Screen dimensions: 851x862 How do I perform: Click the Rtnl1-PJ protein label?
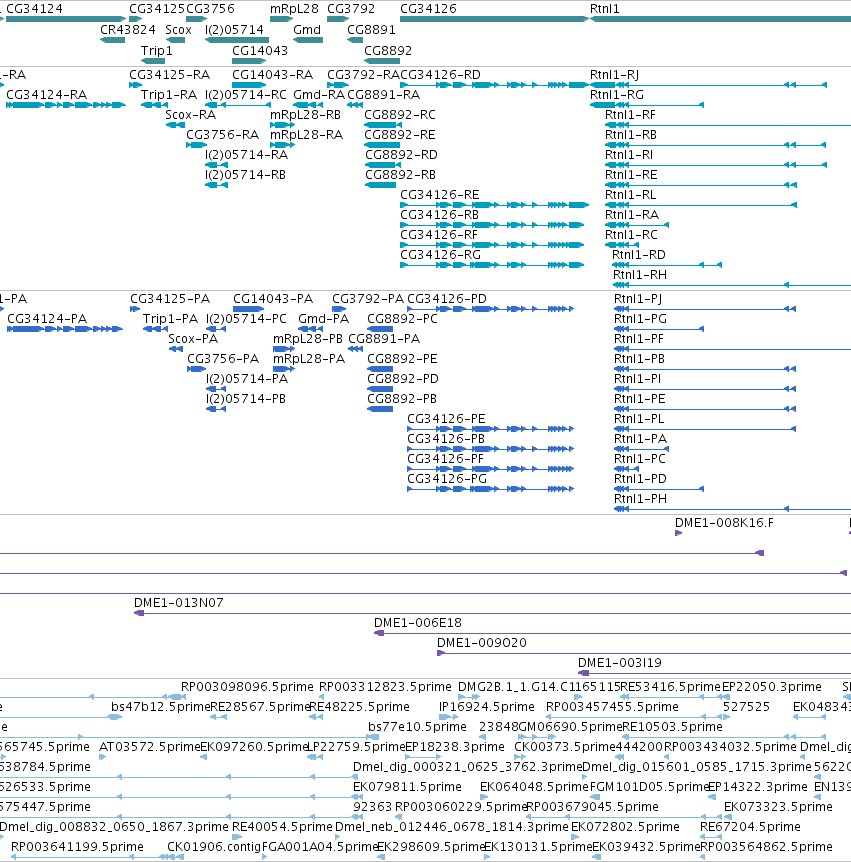(x=638, y=299)
